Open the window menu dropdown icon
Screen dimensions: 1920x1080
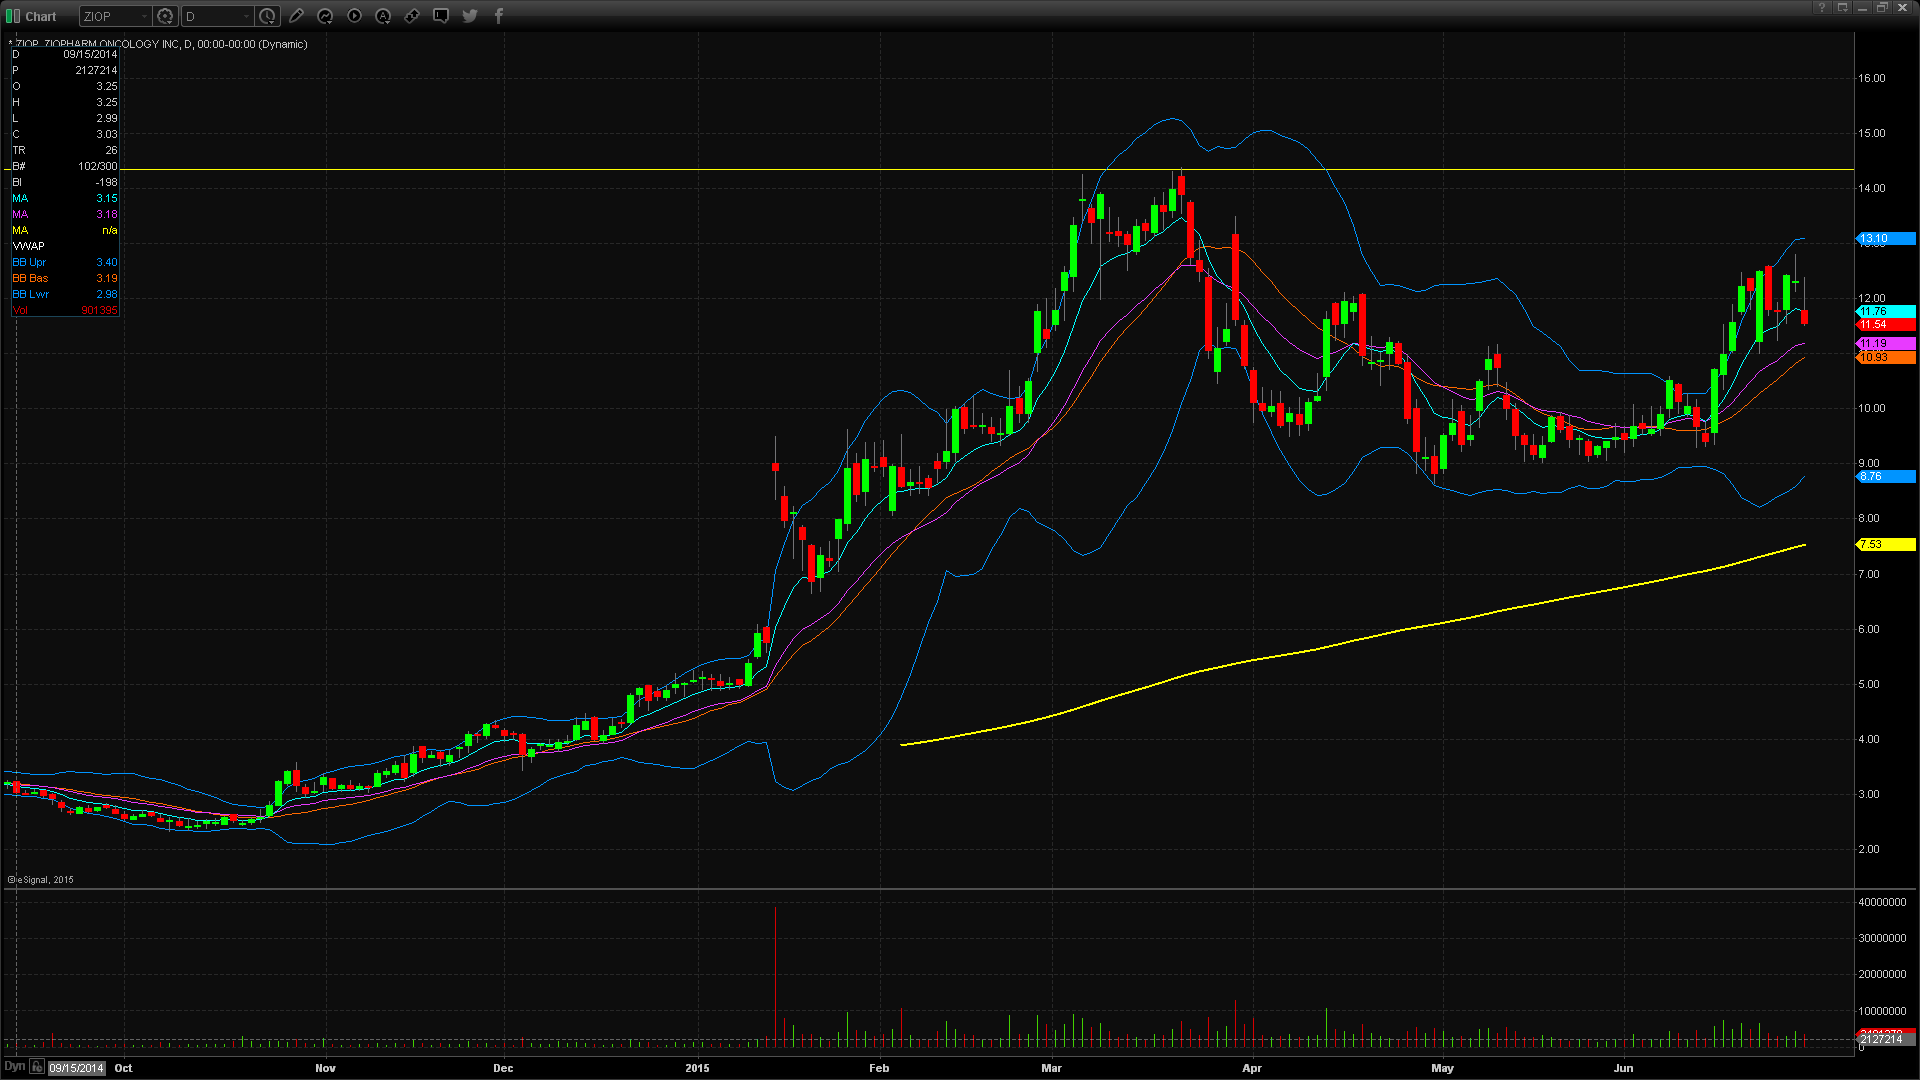click(x=1842, y=8)
